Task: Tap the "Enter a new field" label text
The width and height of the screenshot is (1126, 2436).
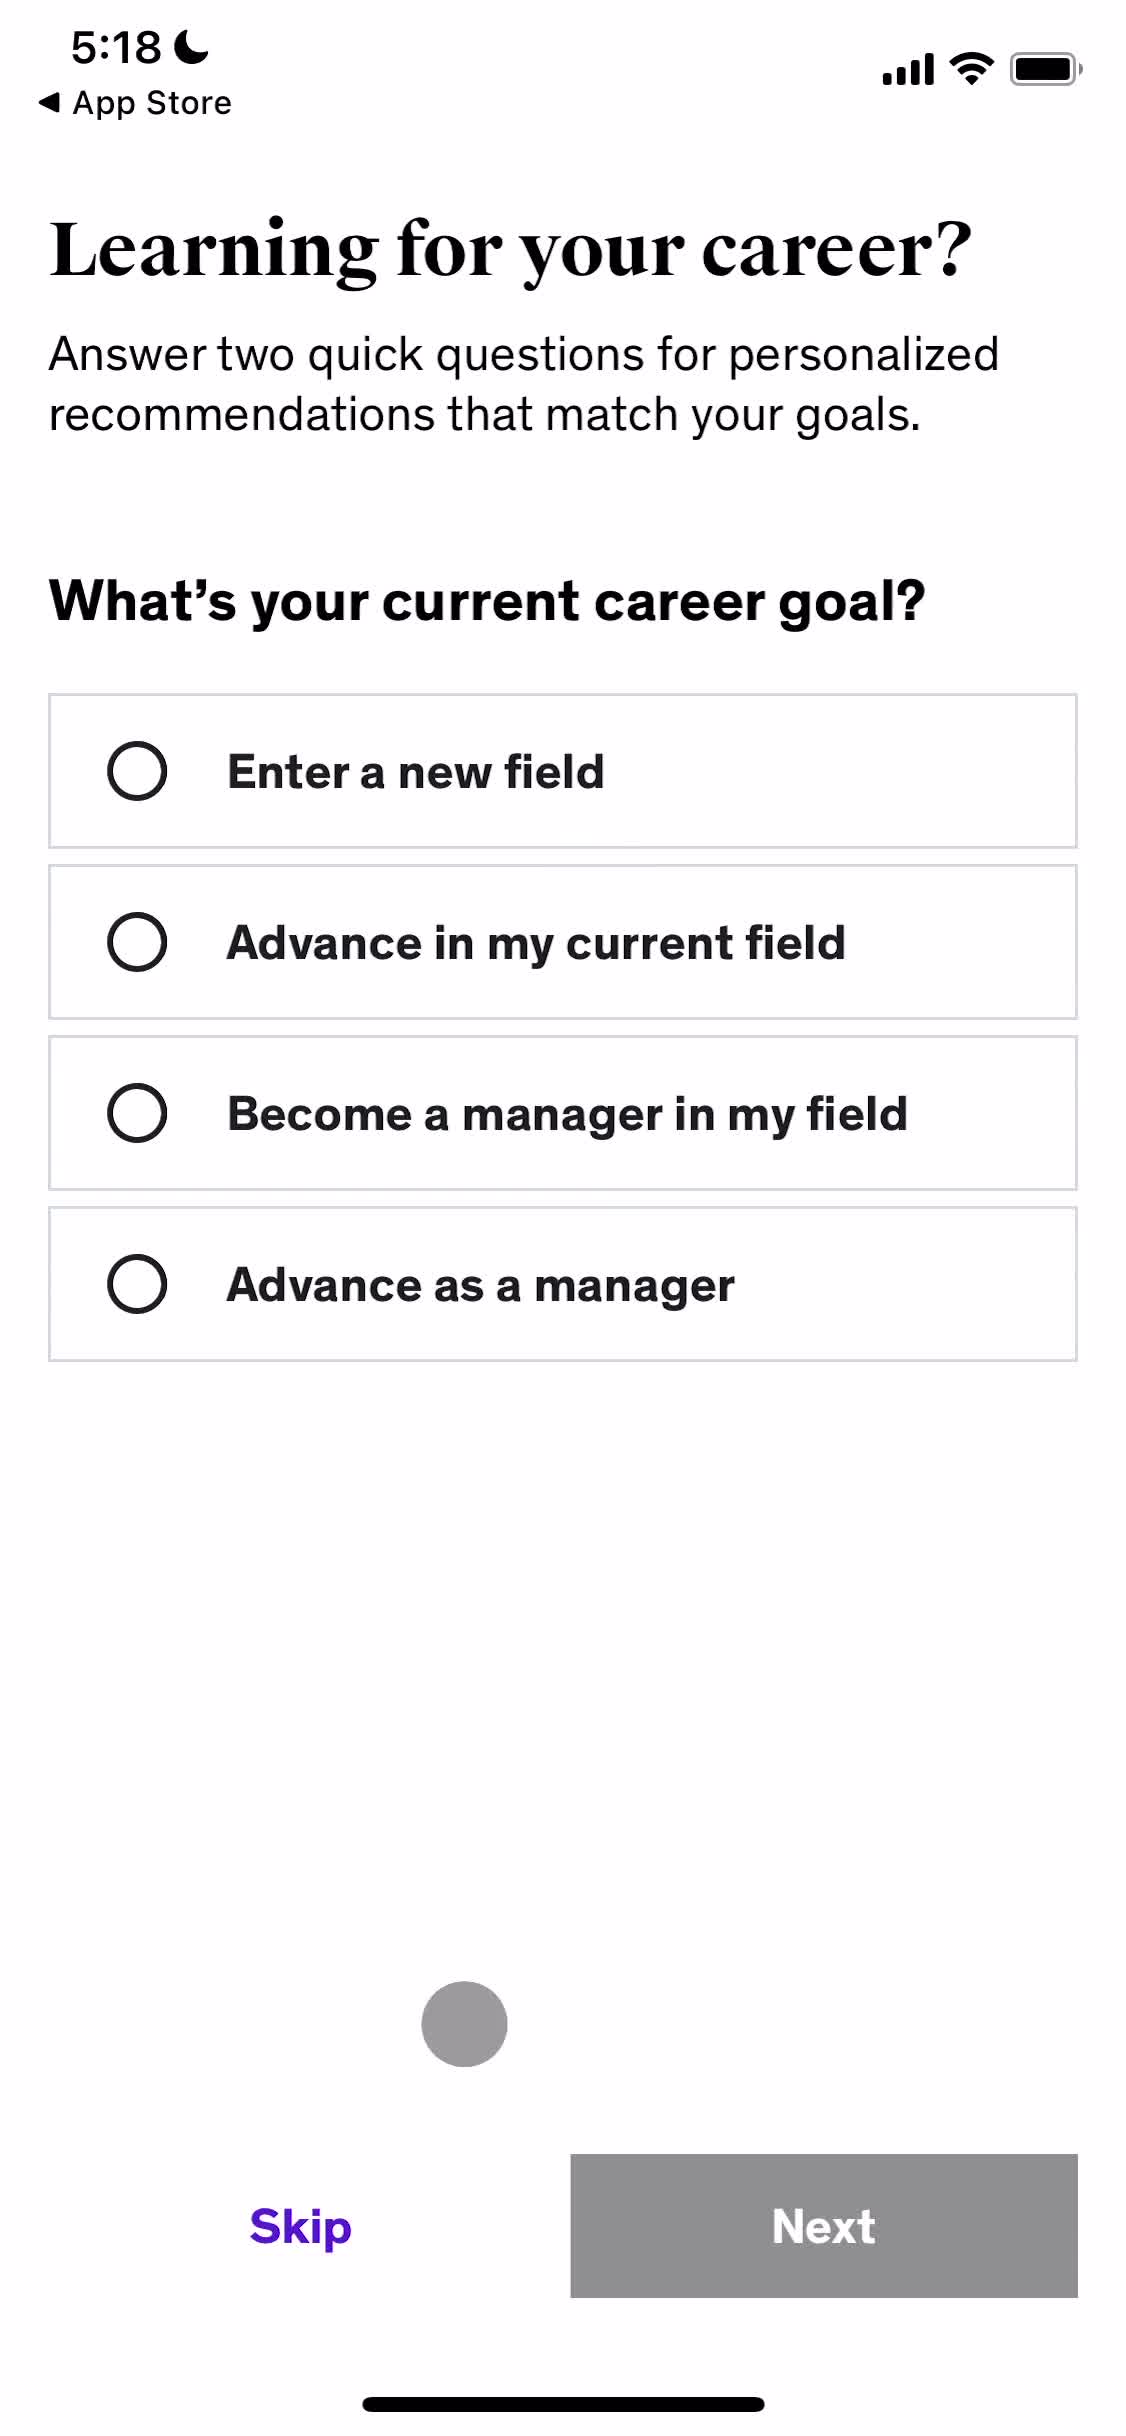Action: tap(415, 772)
